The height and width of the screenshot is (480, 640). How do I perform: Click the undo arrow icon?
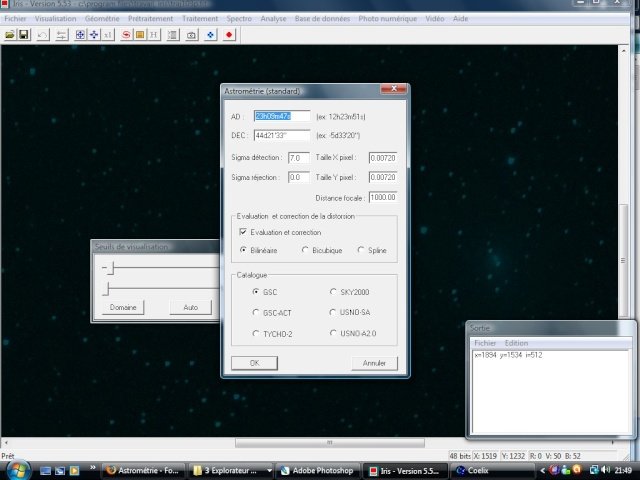coord(42,35)
